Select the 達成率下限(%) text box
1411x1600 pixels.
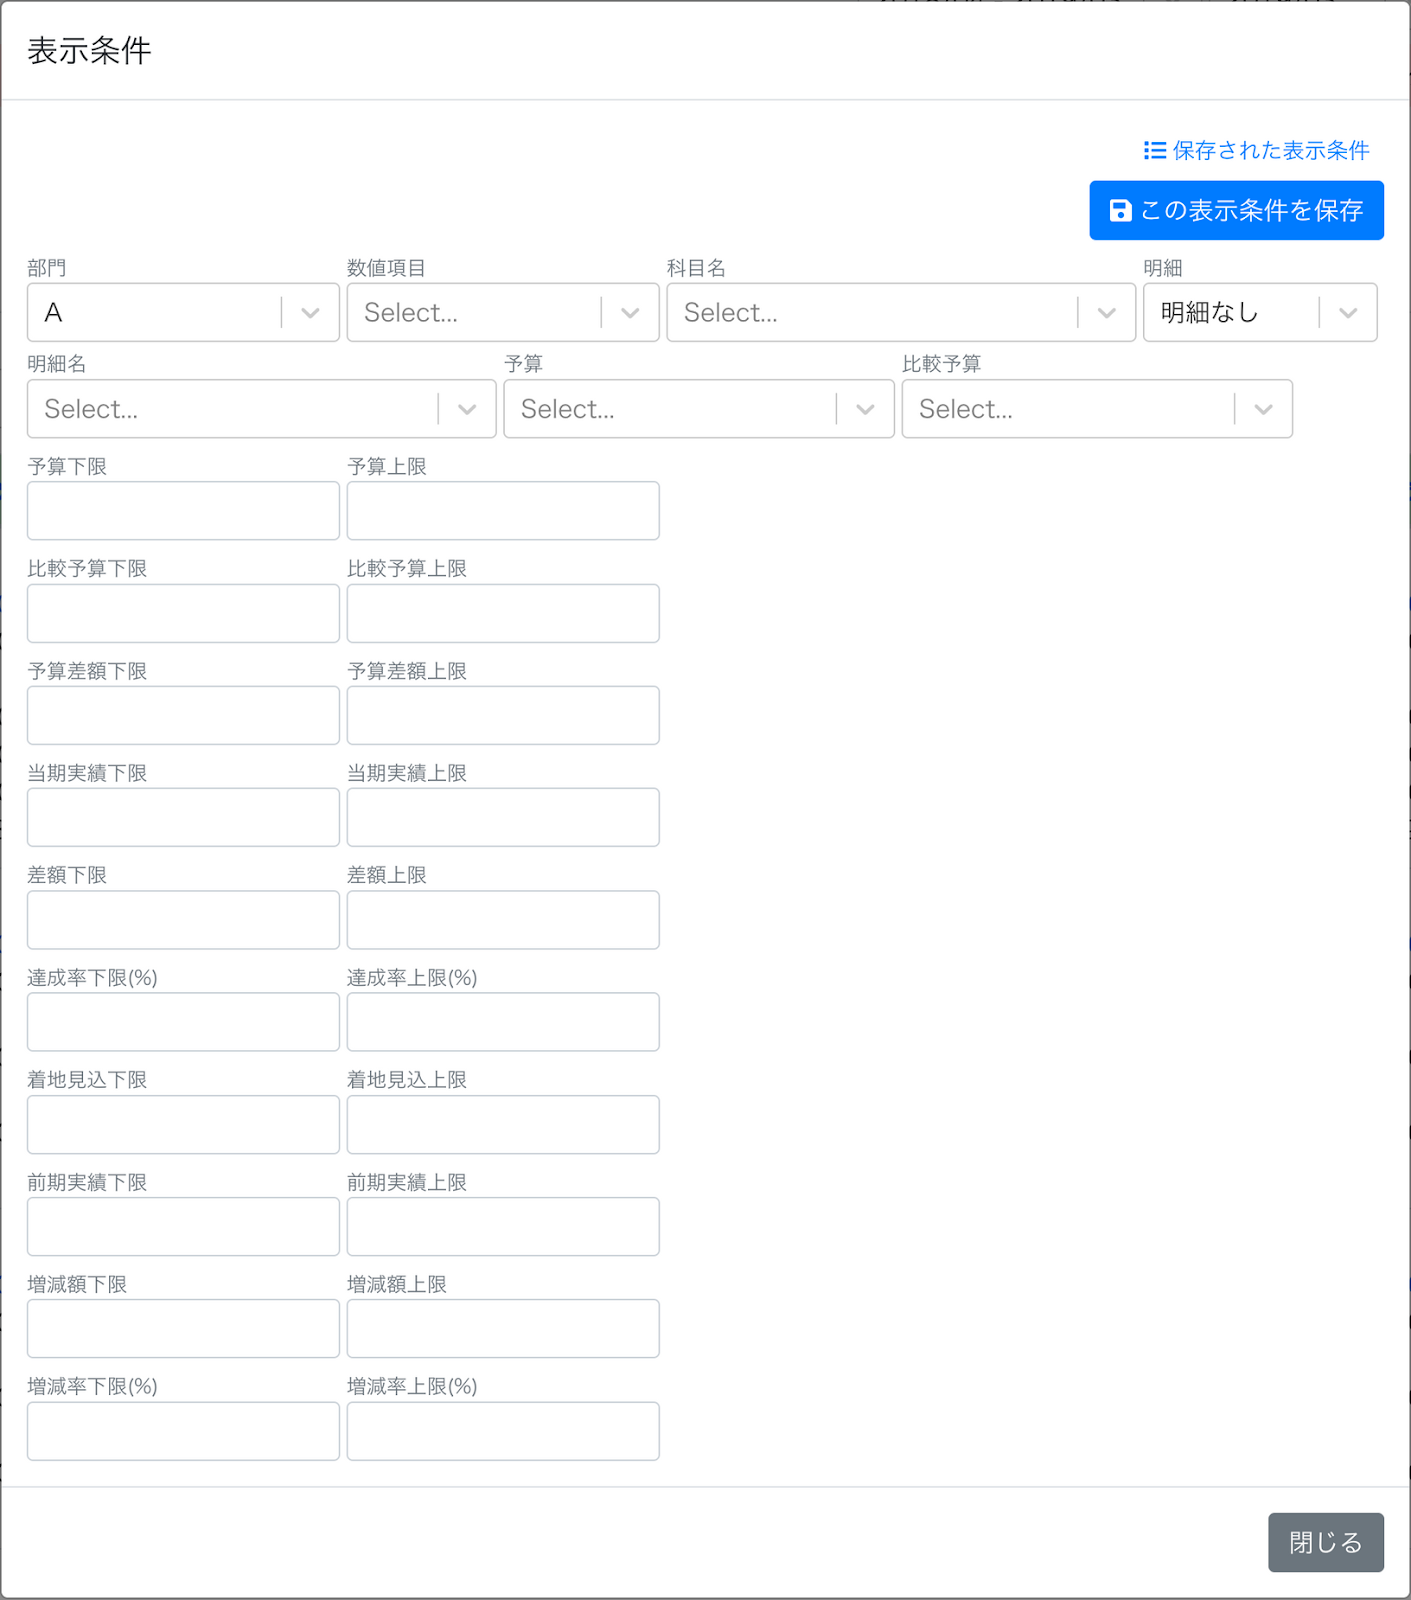[184, 1022]
